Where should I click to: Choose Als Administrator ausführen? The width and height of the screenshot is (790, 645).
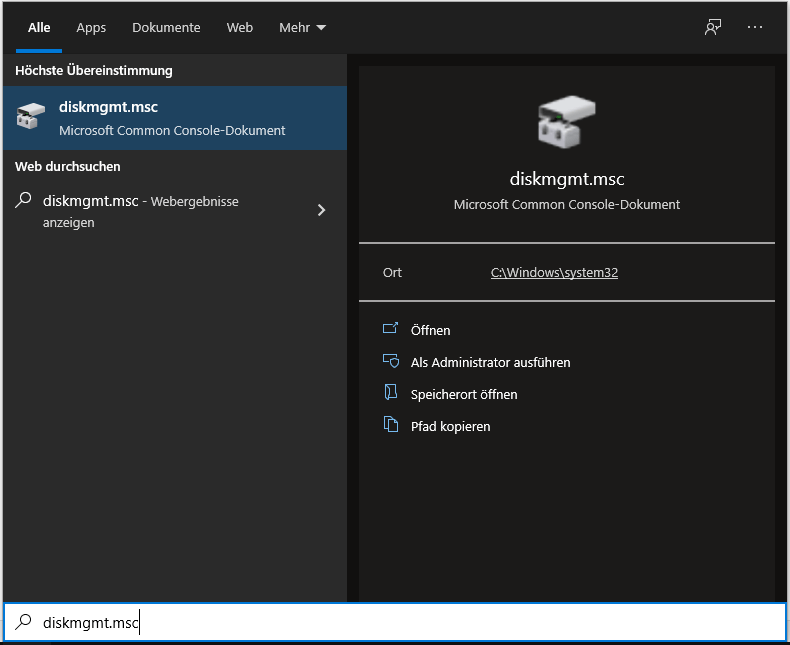pyautogui.click(x=490, y=362)
